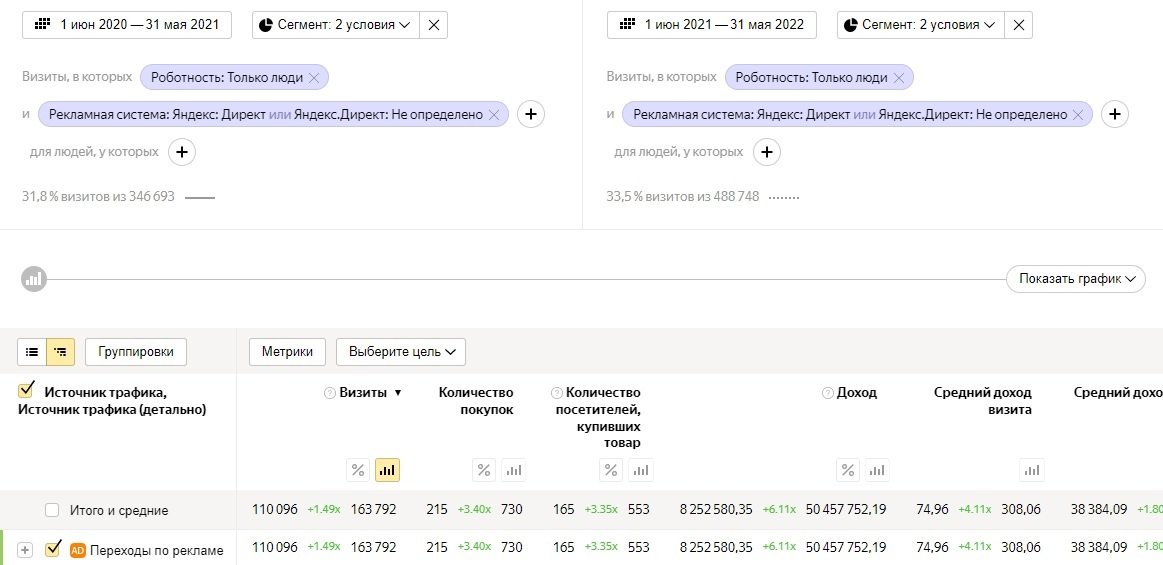
Task: Open date range 1 июн 2020 — 31 мая 2021
Action: [127, 25]
